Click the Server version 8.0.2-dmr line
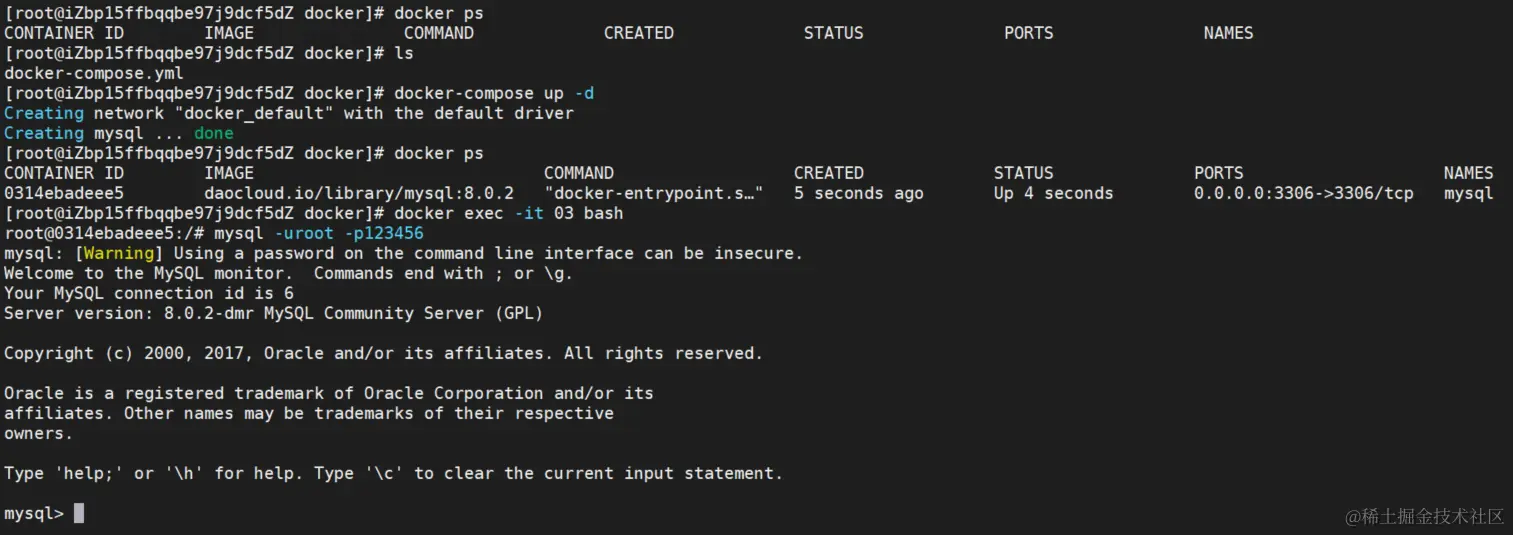This screenshot has height=535, width=1513. coord(274,313)
